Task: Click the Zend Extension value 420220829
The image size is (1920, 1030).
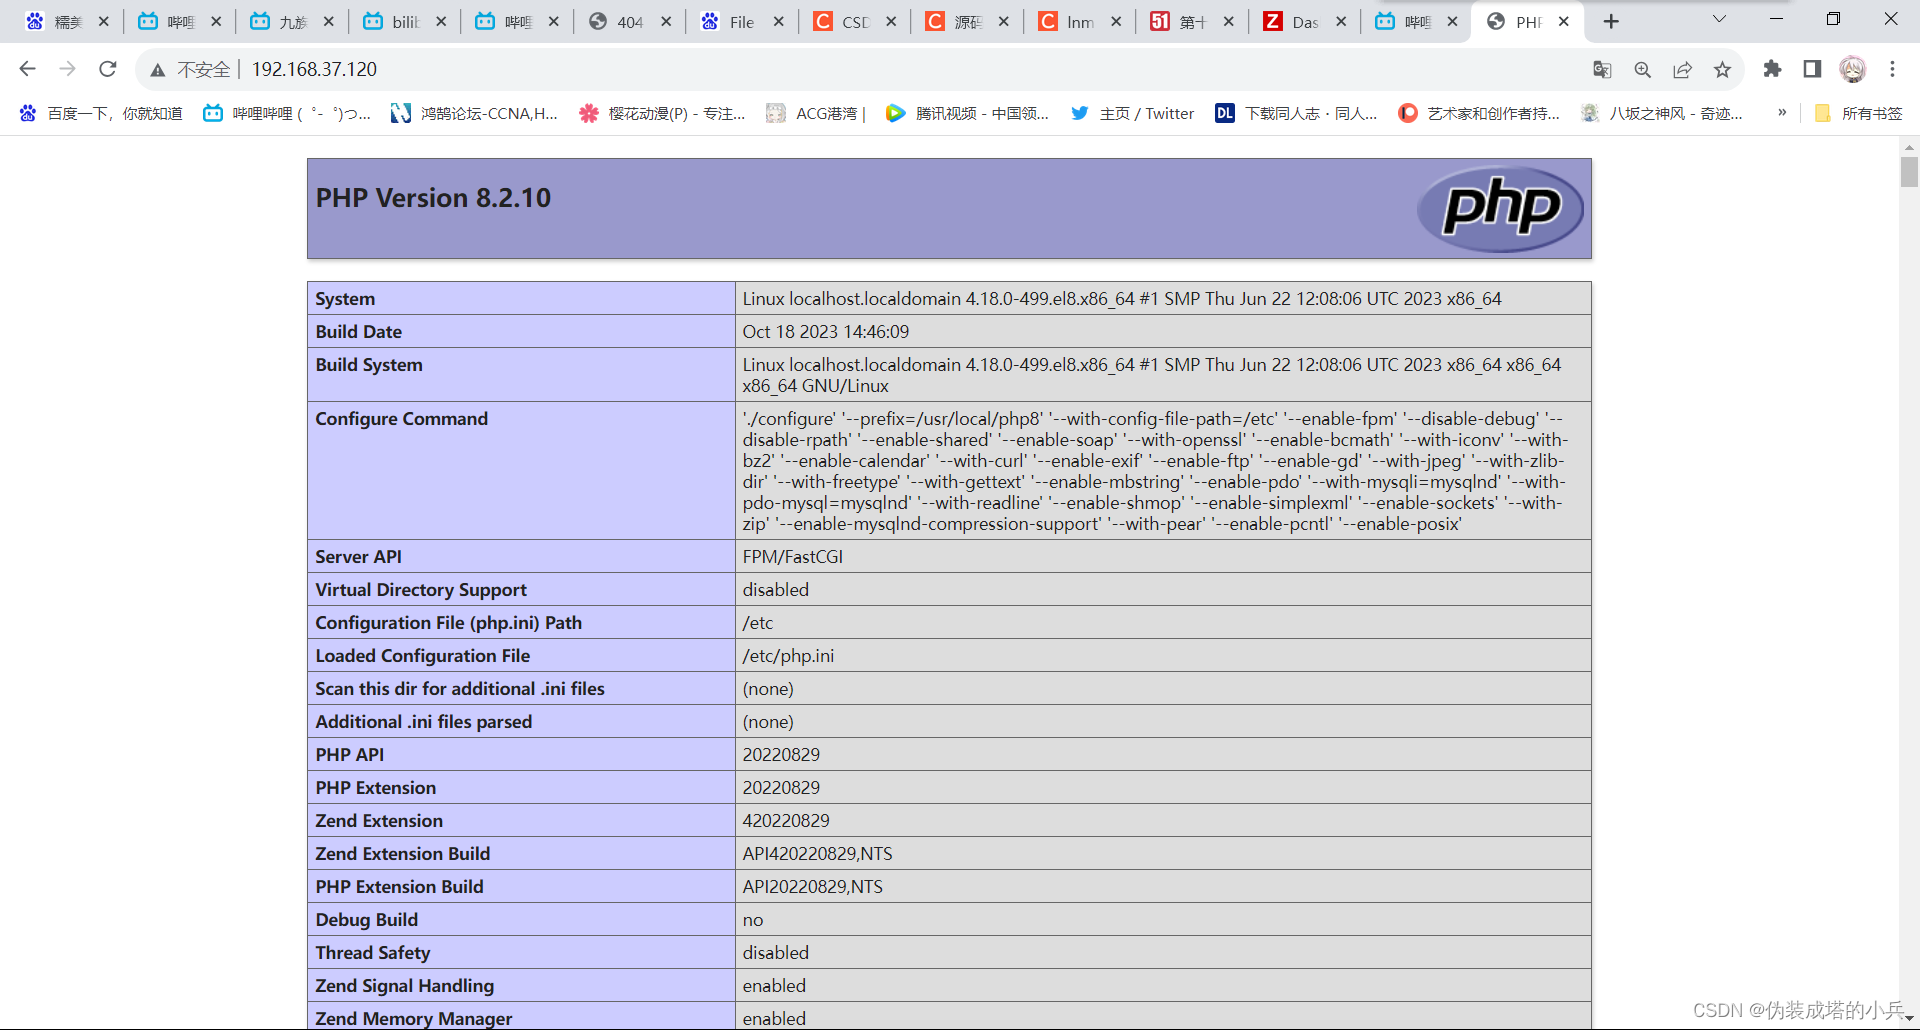Action: click(786, 821)
